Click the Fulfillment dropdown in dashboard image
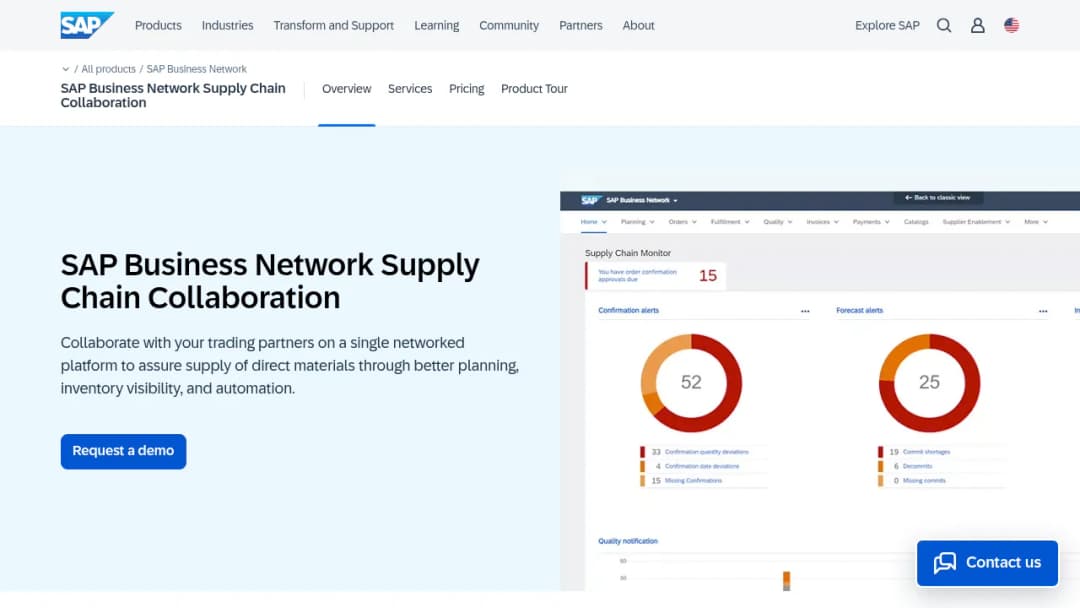The image size is (1080, 608). (729, 222)
